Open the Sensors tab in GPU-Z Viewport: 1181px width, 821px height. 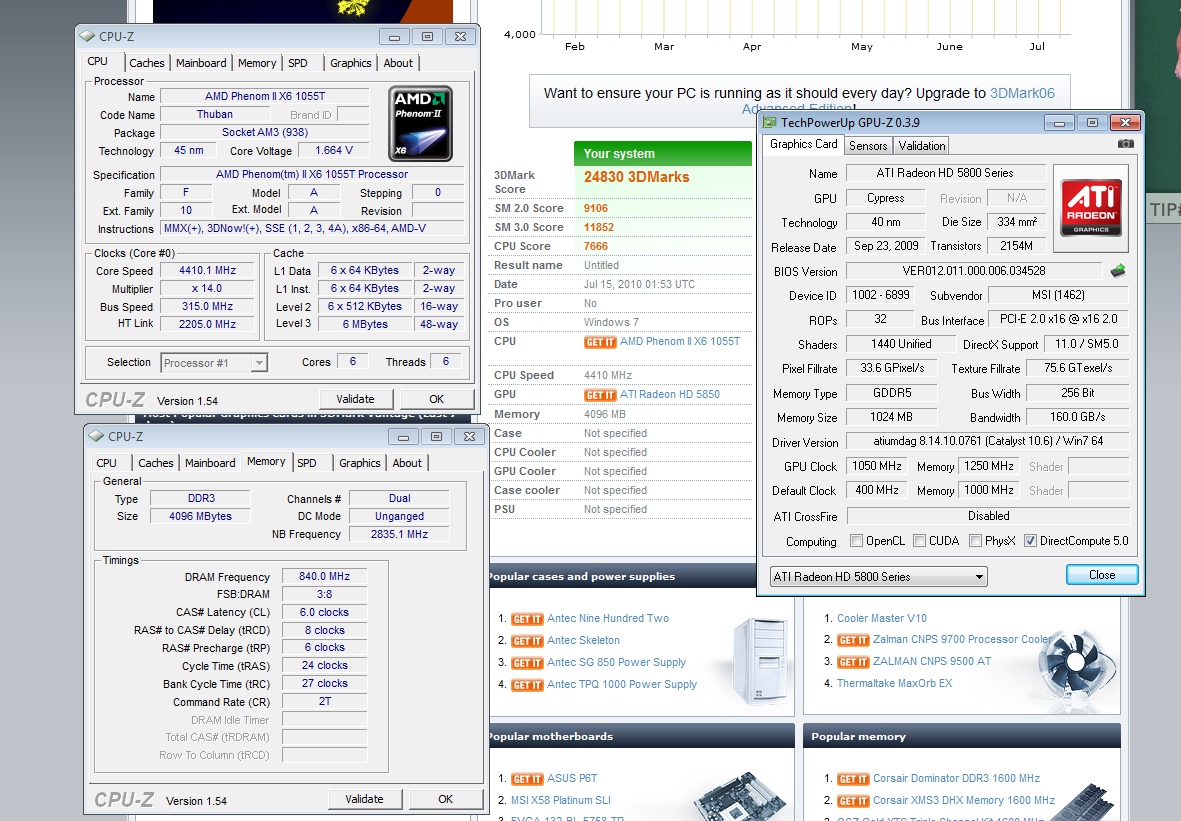[x=868, y=146]
